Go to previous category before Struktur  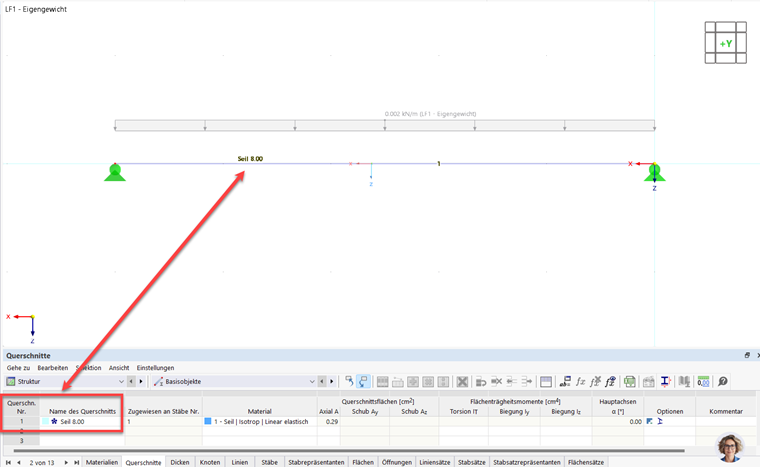point(131,382)
